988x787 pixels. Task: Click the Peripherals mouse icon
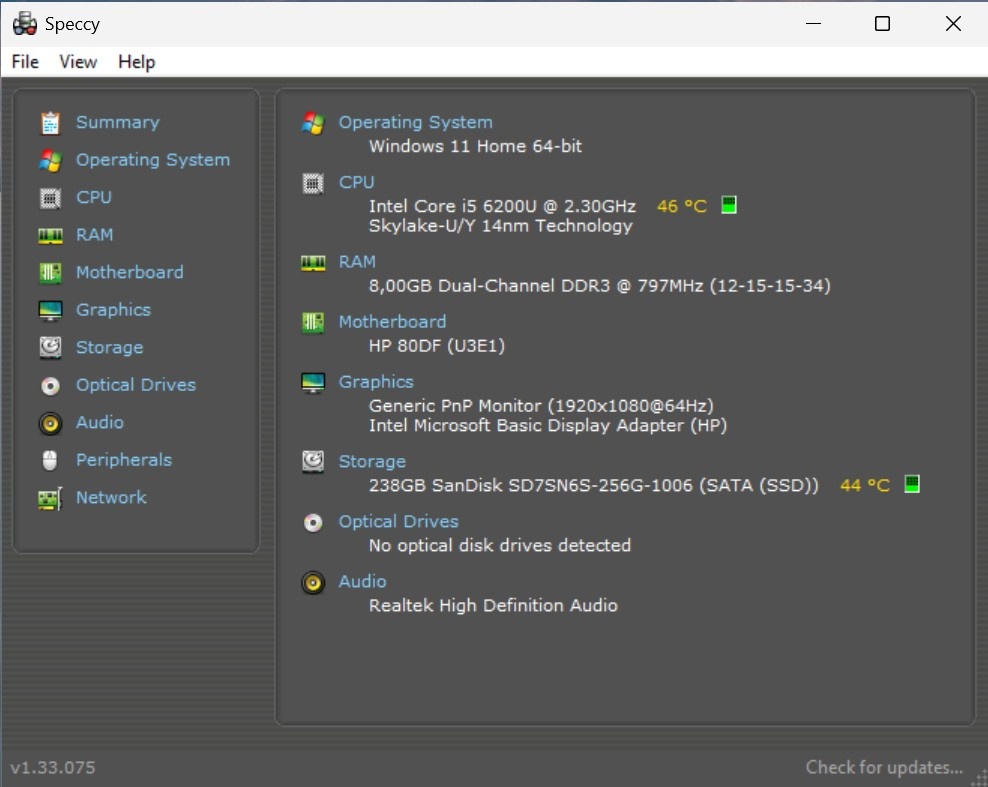[49, 459]
